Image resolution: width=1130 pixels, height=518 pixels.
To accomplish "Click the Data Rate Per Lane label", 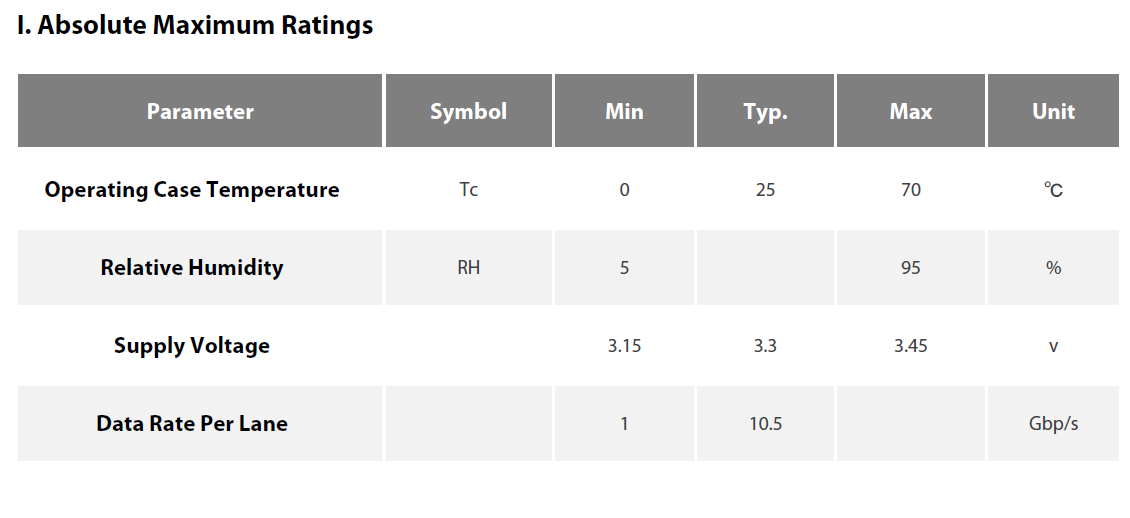I will click(x=192, y=423).
